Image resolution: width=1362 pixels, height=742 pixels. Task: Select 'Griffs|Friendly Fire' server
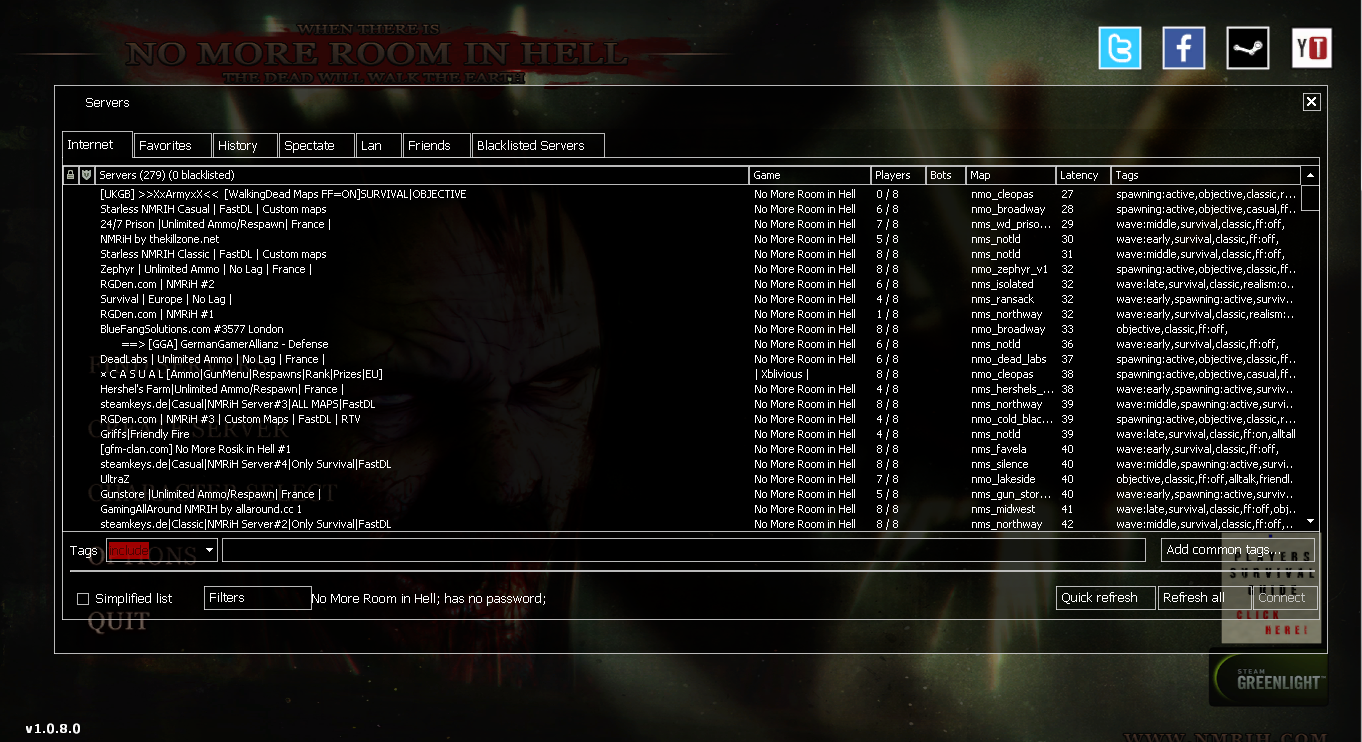tap(682, 434)
